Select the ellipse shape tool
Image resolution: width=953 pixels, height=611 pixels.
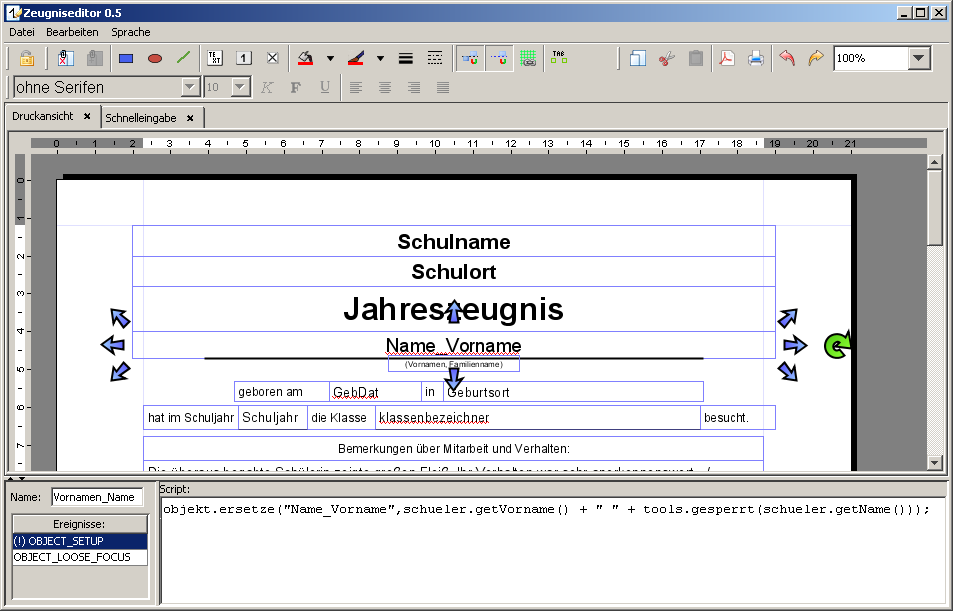click(155, 58)
